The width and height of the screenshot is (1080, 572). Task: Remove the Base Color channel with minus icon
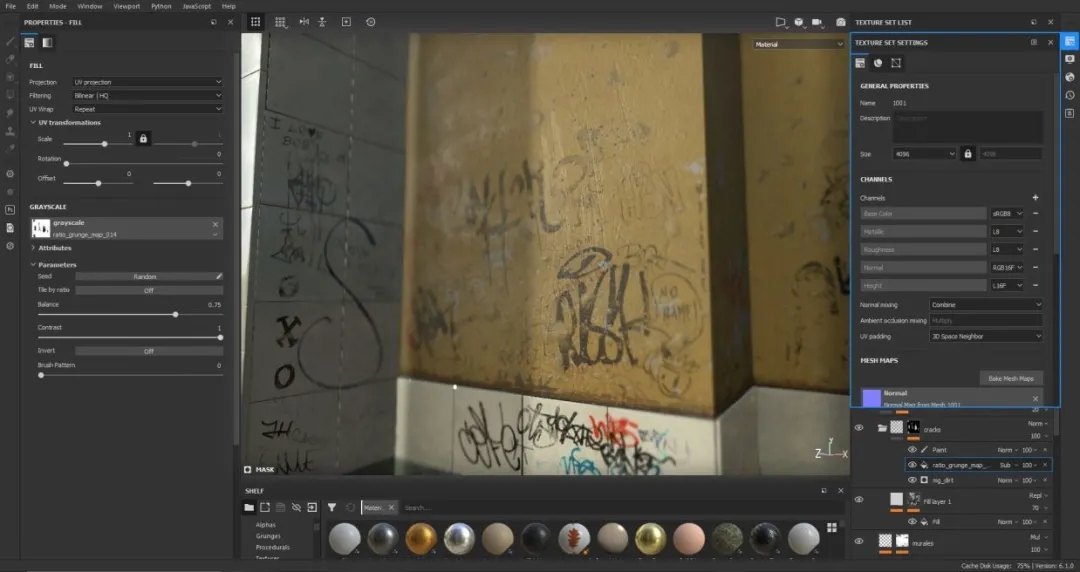[x=1035, y=214]
